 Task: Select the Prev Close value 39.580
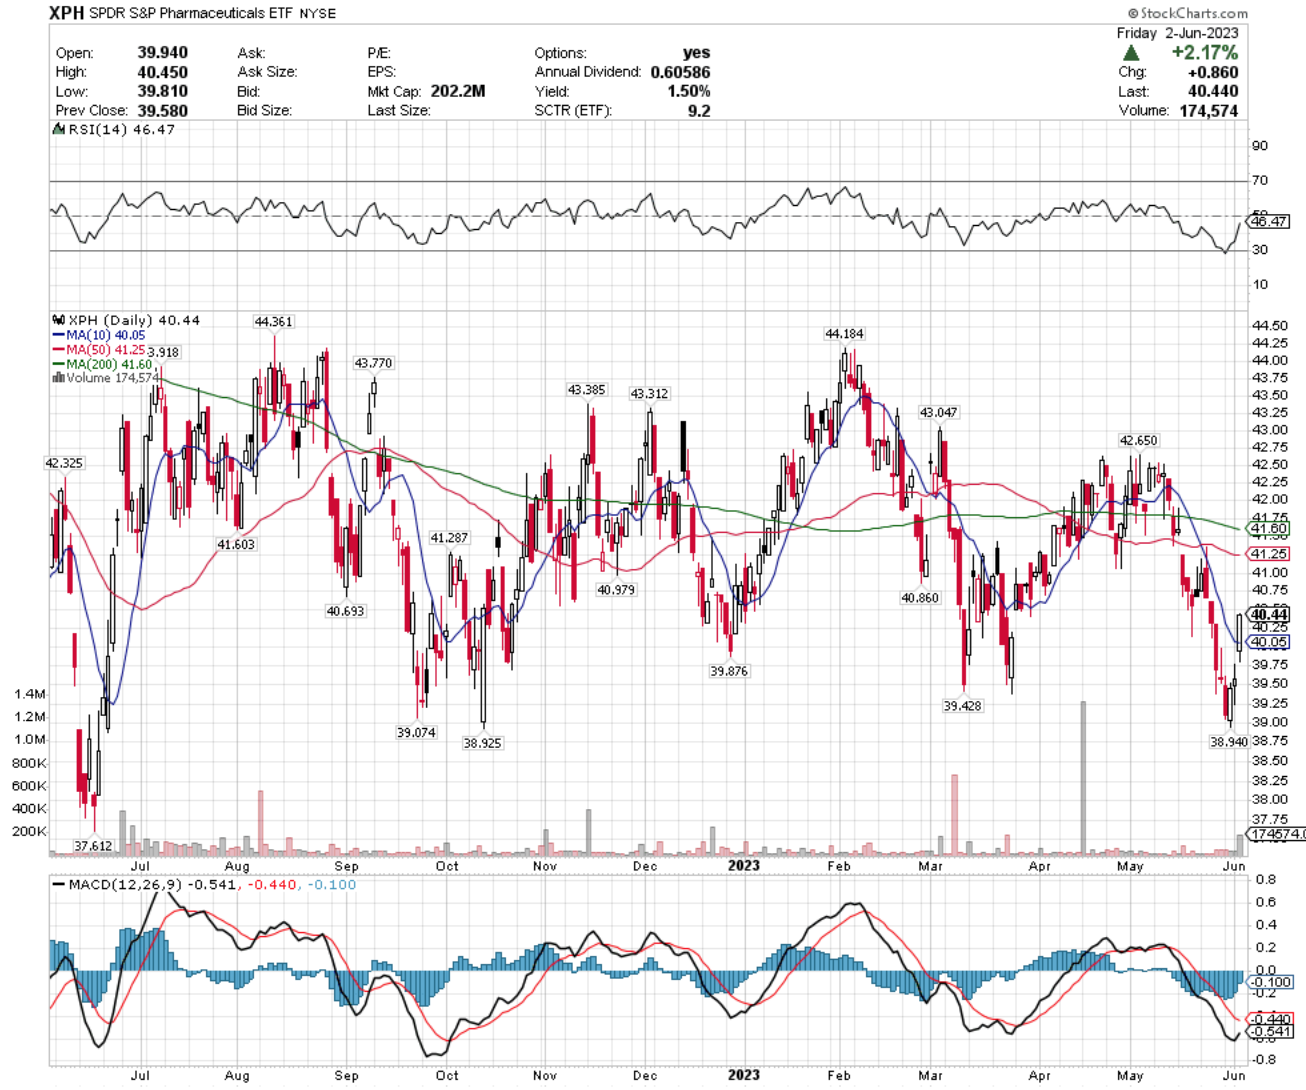point(162,110)
